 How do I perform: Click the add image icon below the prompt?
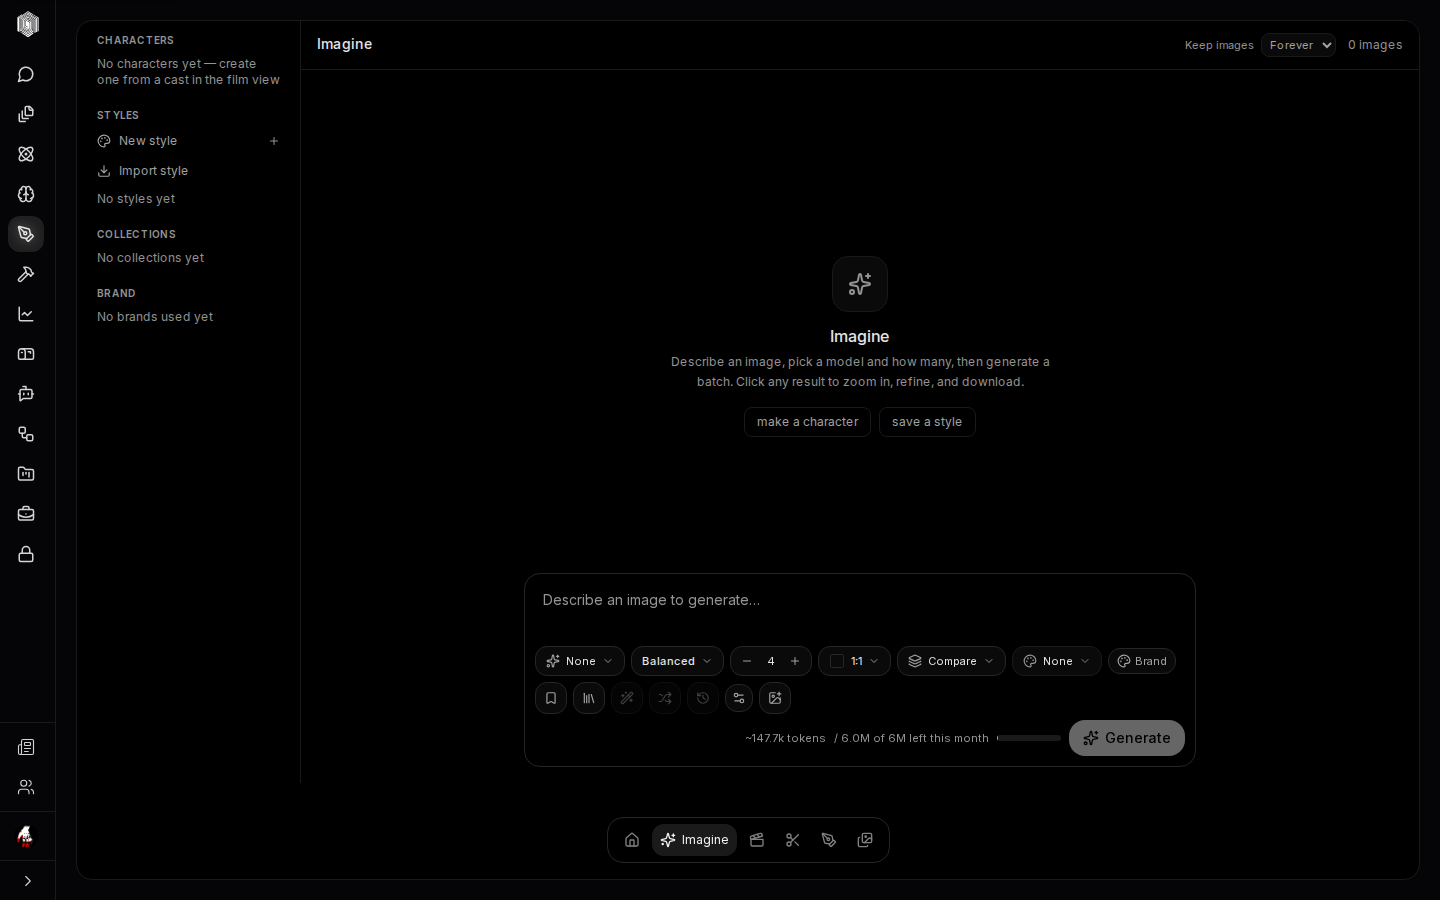[x=775, y=698]
